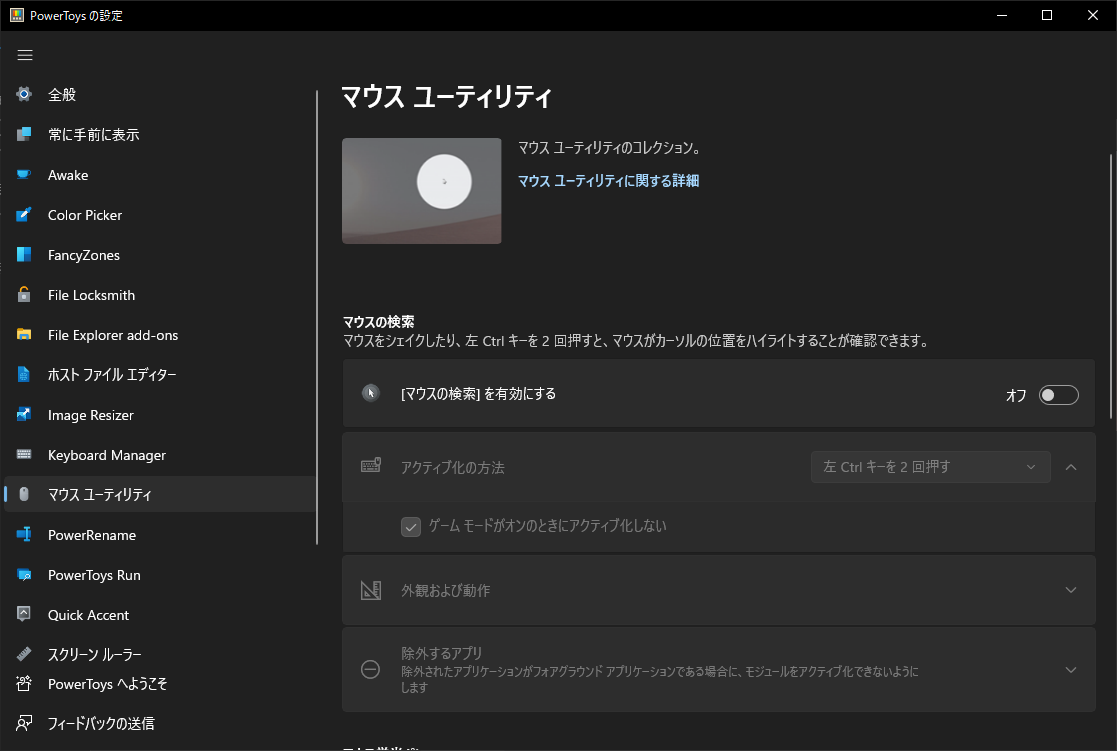Viewport: 1117px width, 751px height.
Task: Maximize the PowerToys settings window
Action: coord(1046,15)
